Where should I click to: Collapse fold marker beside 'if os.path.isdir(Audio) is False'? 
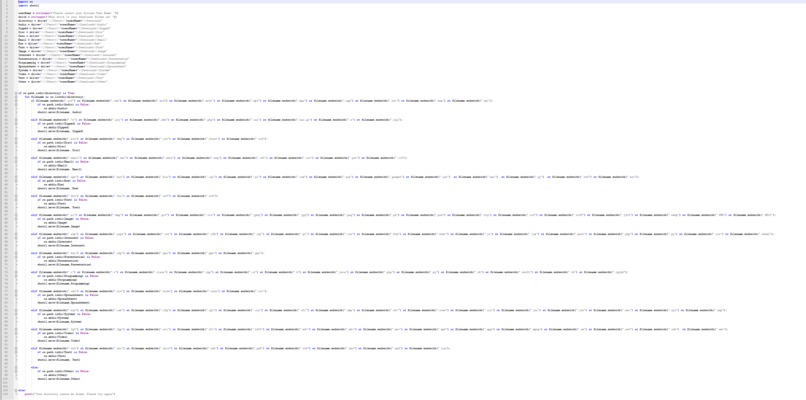[16, 104]
